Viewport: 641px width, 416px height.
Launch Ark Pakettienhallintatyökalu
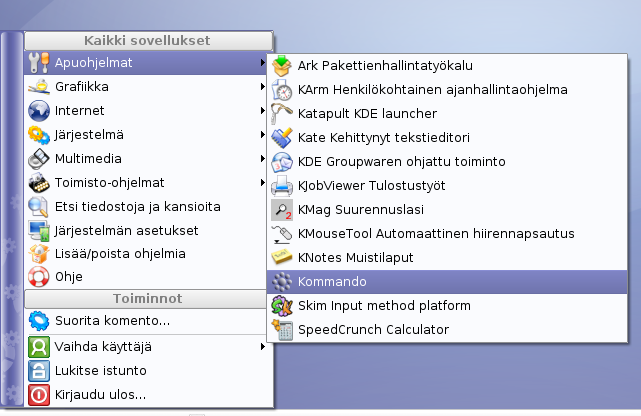(x=447, y=66)
